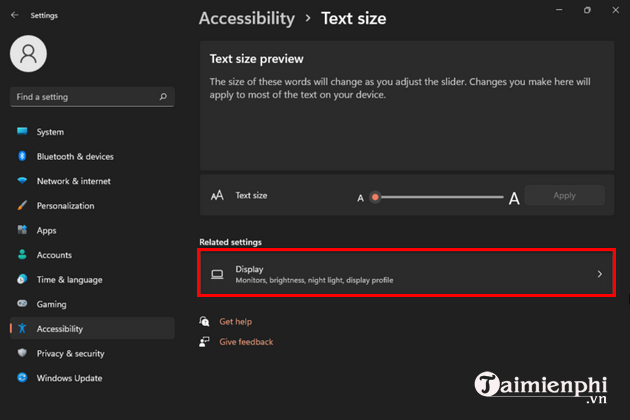The image size is (630, 420).
Task: Click the back arrow in Settings
Action: 15,15
